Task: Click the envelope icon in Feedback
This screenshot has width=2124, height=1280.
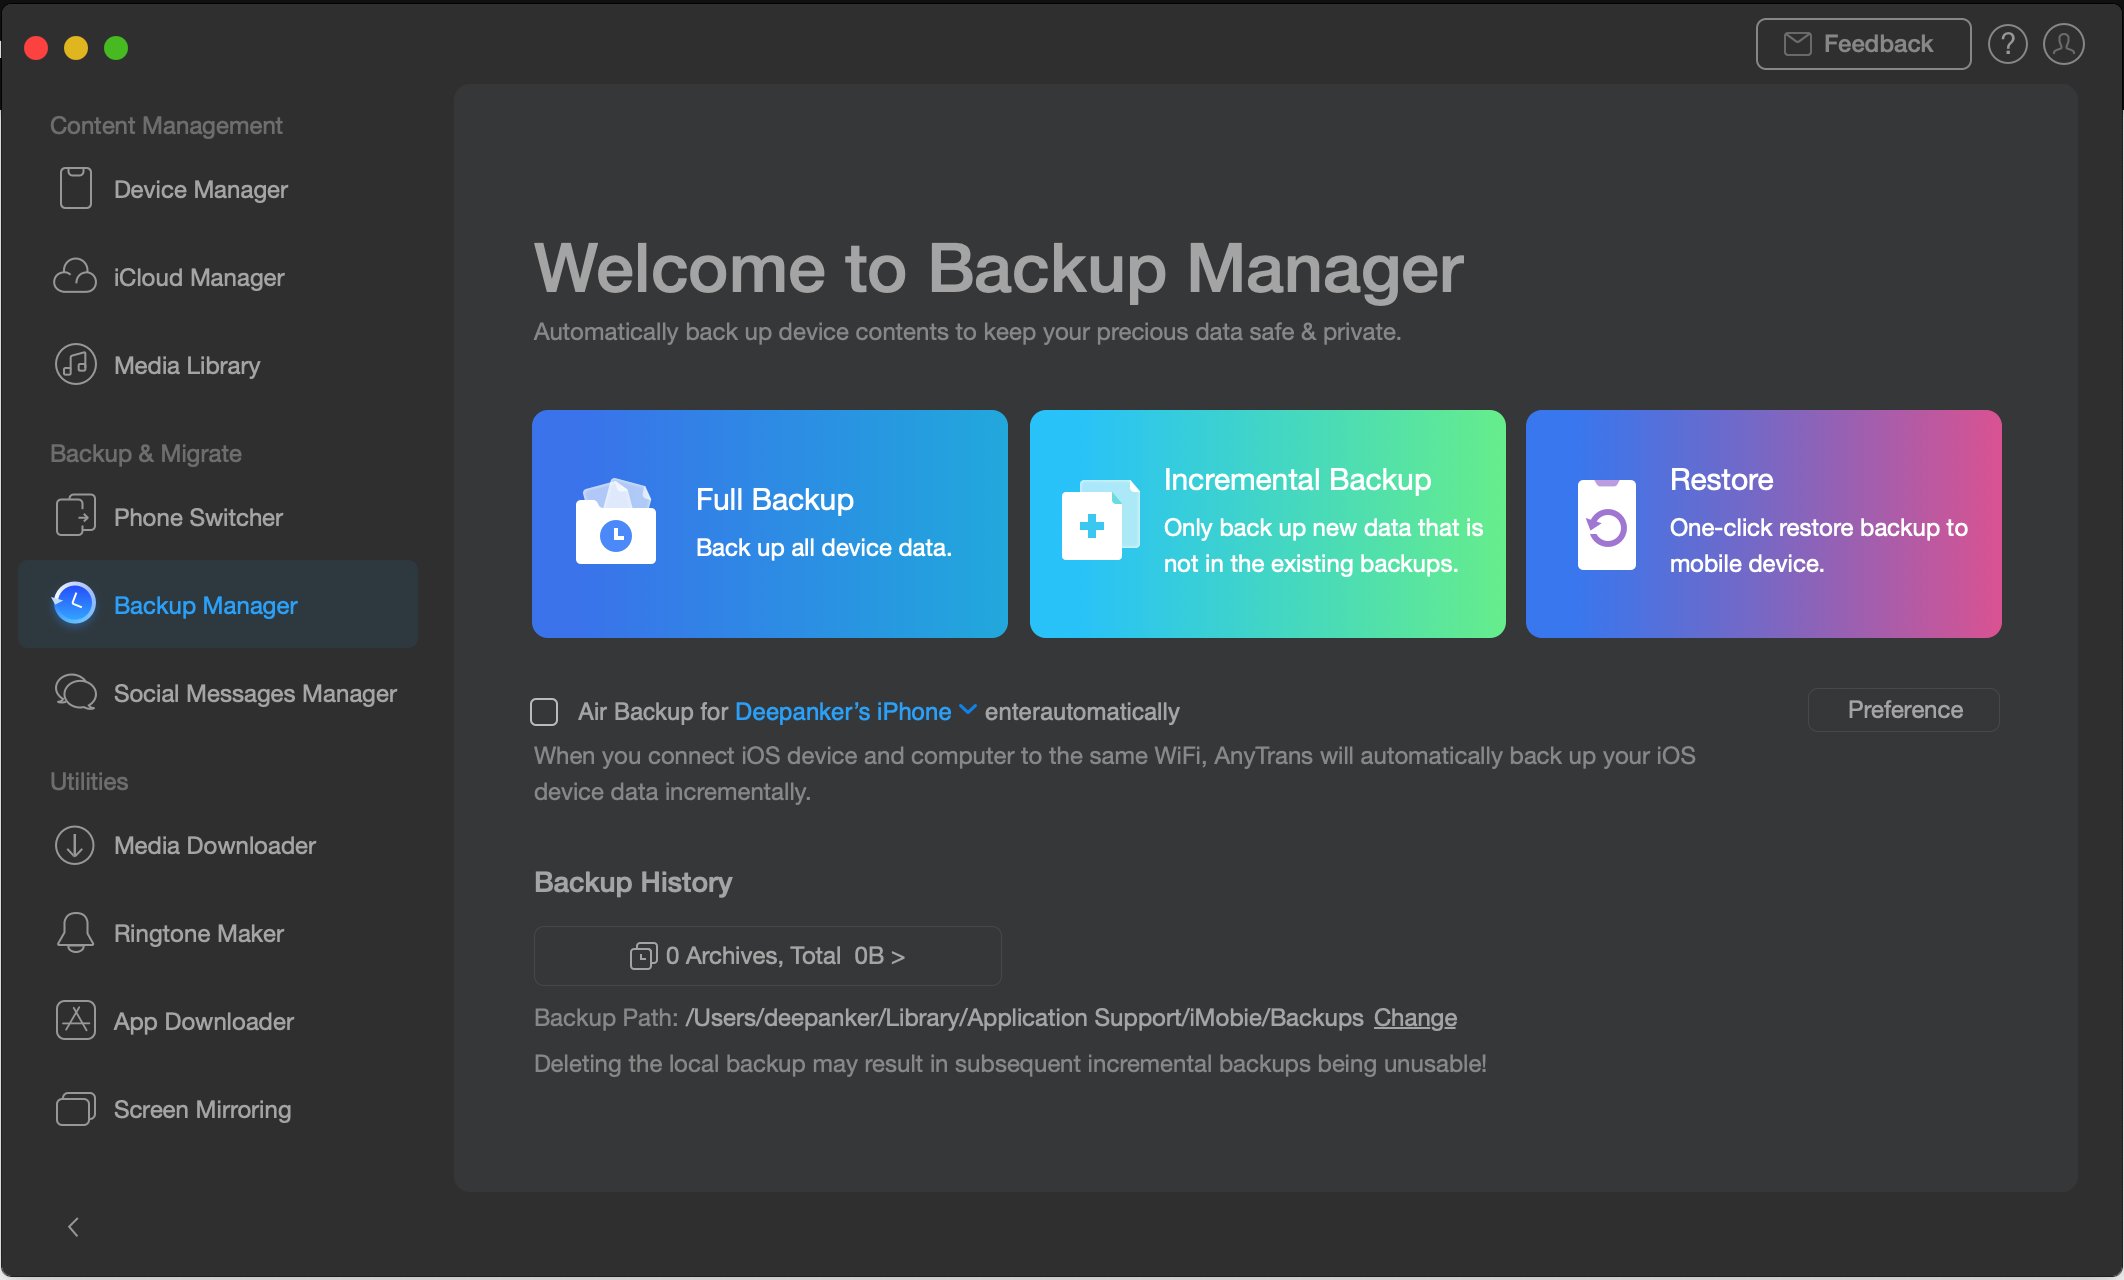Action: 1797,44
